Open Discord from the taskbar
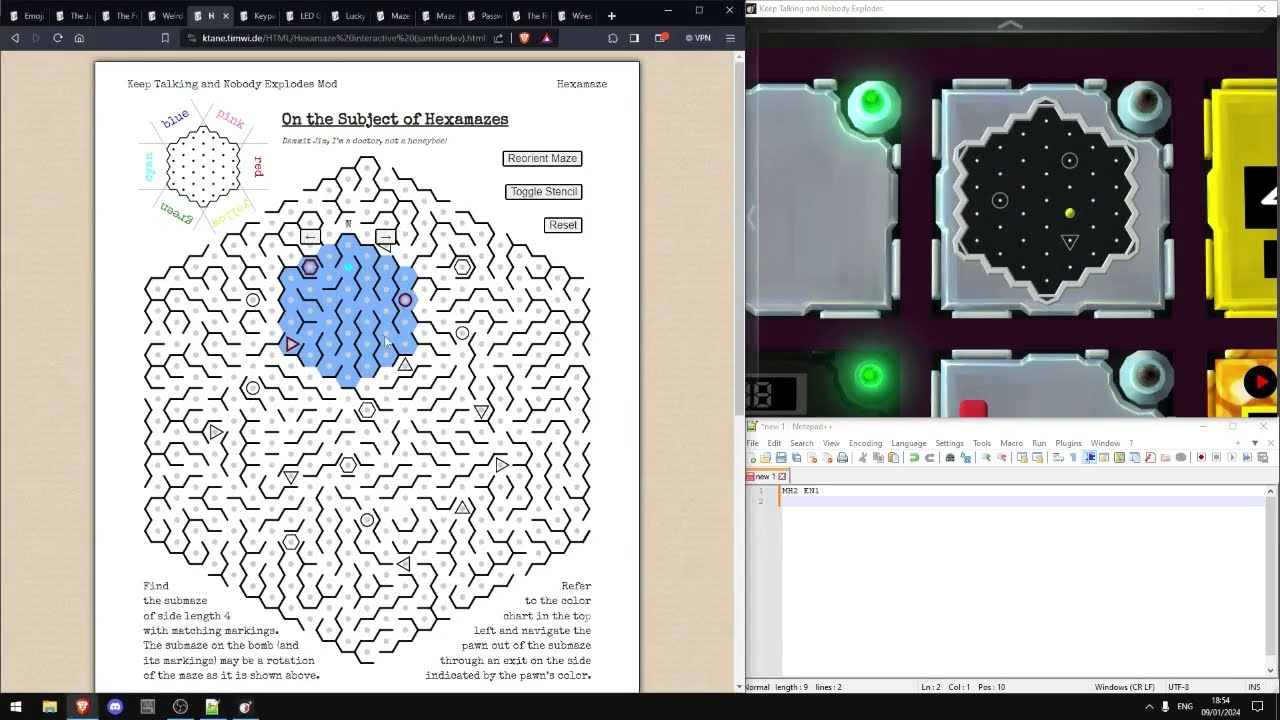 [115, 707]
